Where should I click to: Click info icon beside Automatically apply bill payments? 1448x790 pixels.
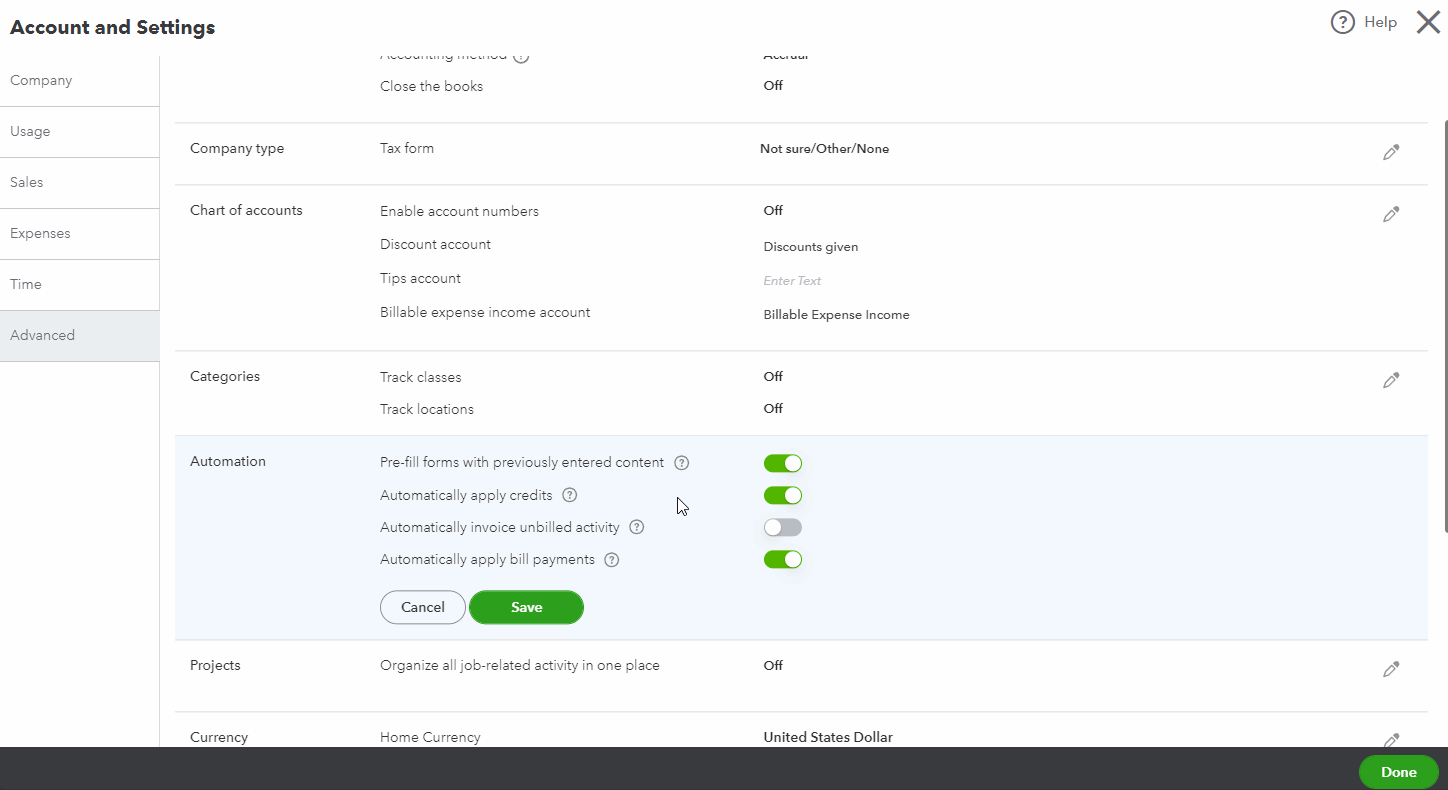tap(612, 560)
